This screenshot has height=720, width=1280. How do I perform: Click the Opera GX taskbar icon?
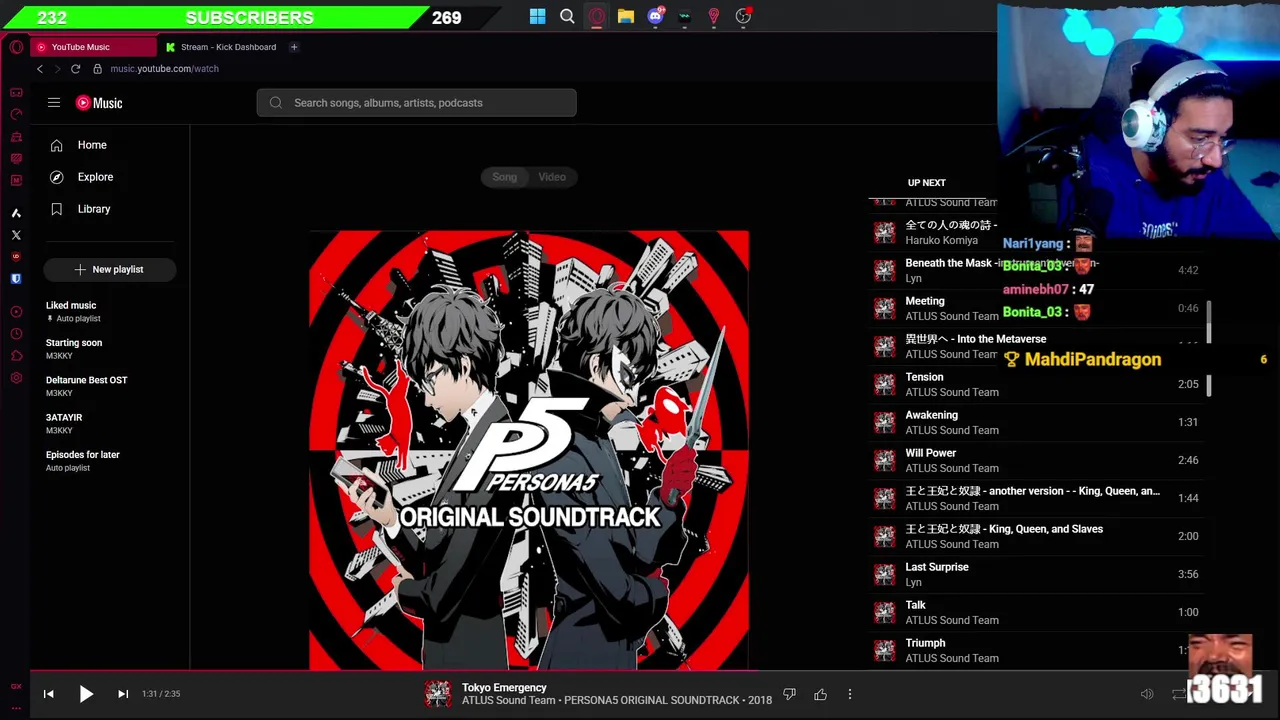597,16
